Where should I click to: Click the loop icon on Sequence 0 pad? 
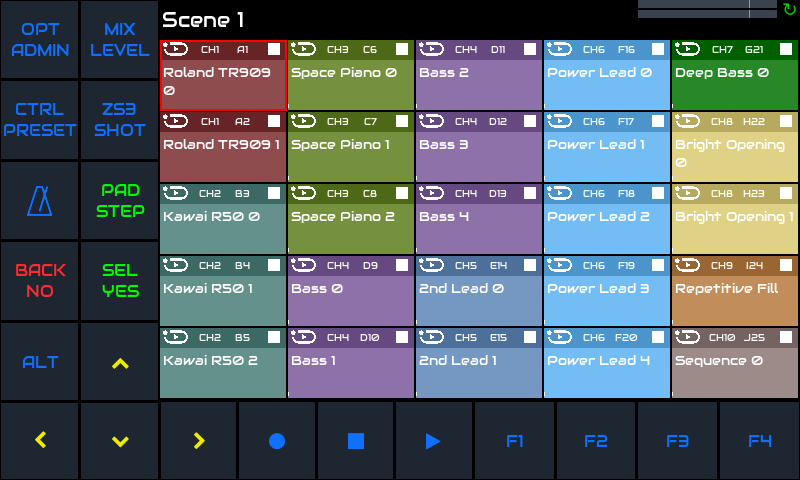click(687, 337)
